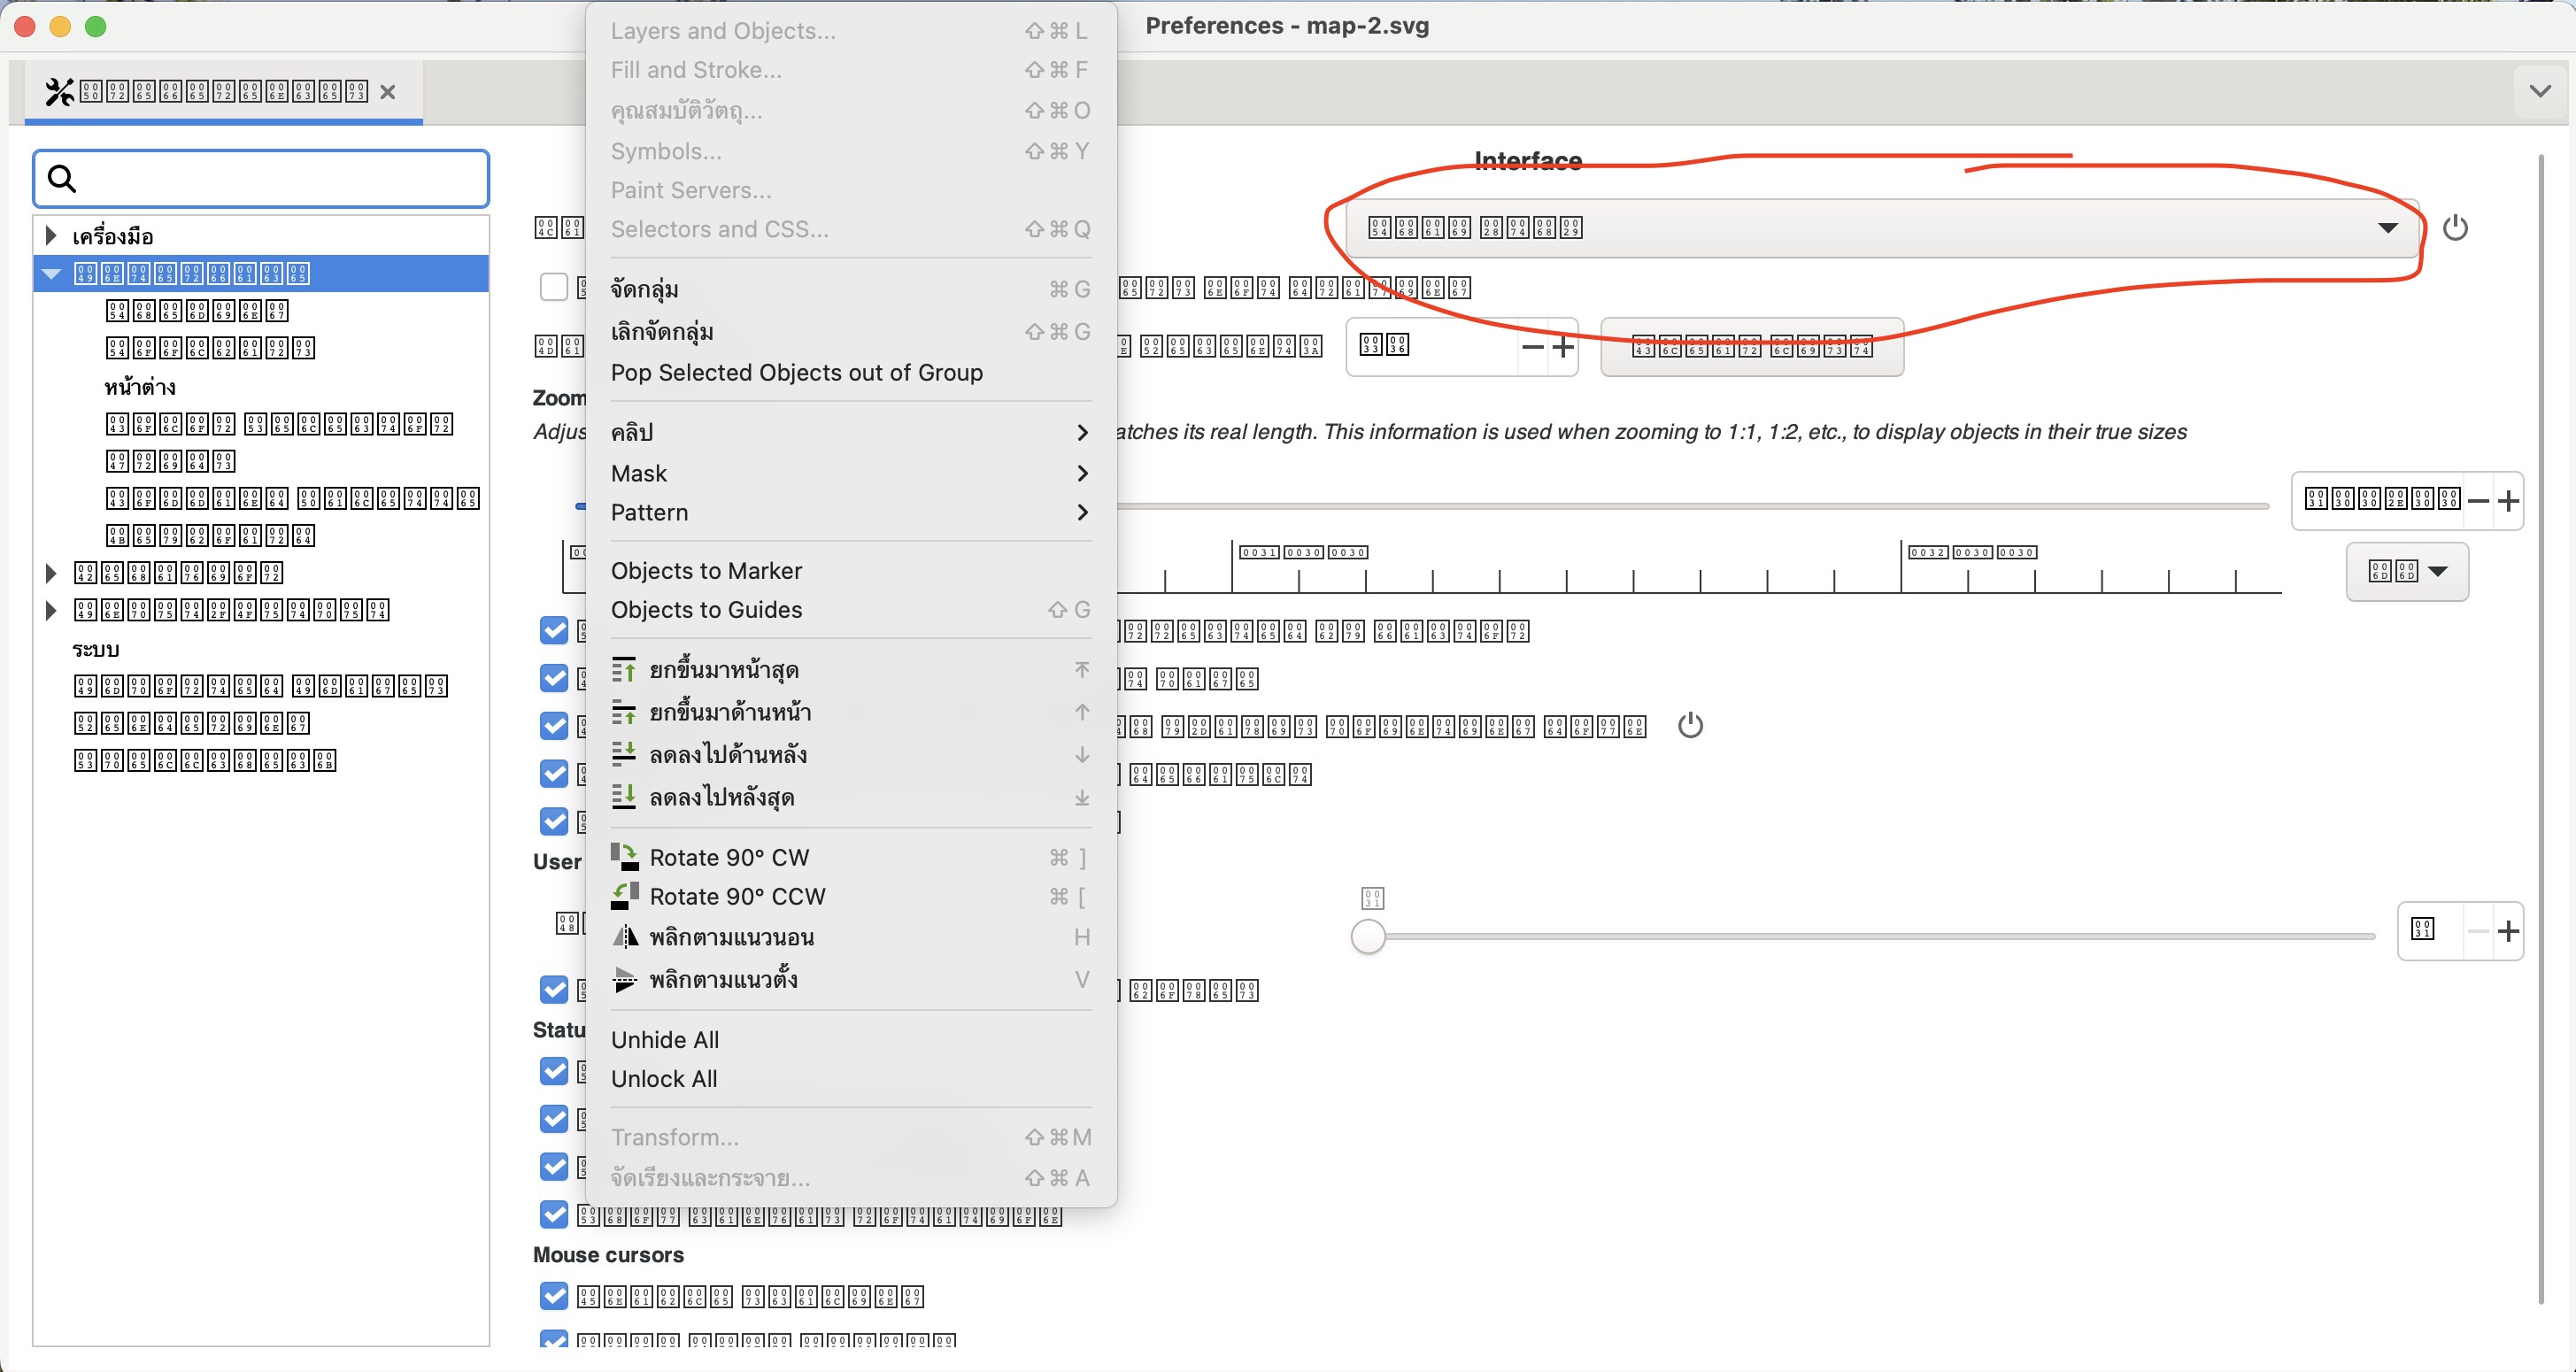Expand the Input/Output tree node arrow

[51, 609]
